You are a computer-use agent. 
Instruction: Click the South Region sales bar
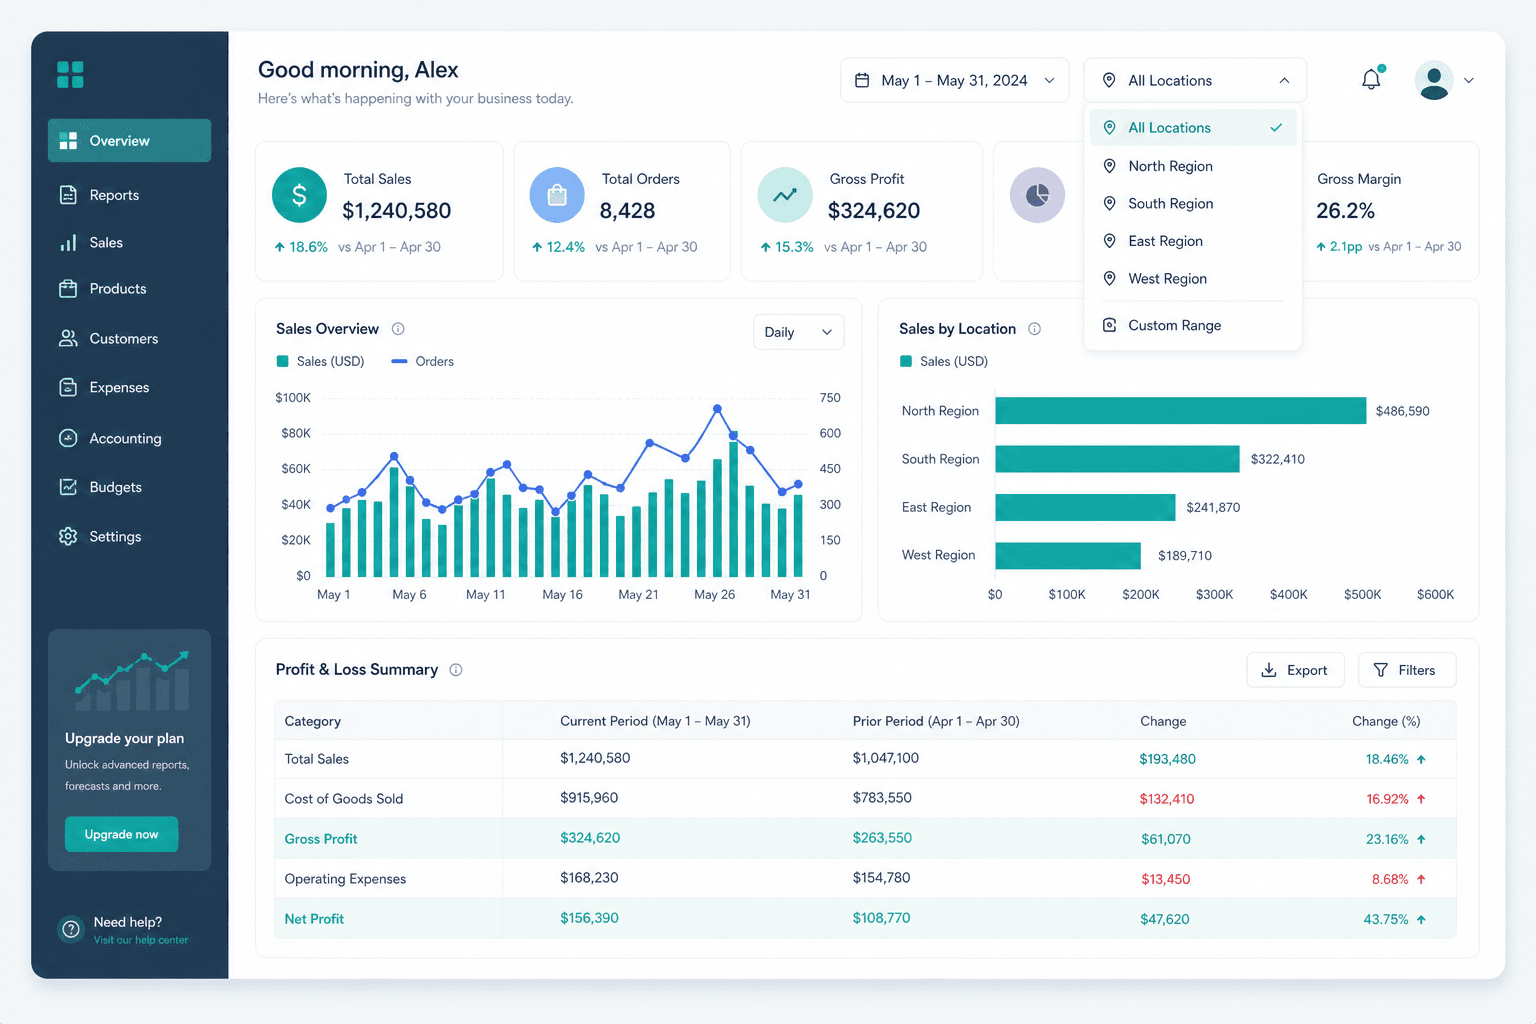coord(1117,459)
